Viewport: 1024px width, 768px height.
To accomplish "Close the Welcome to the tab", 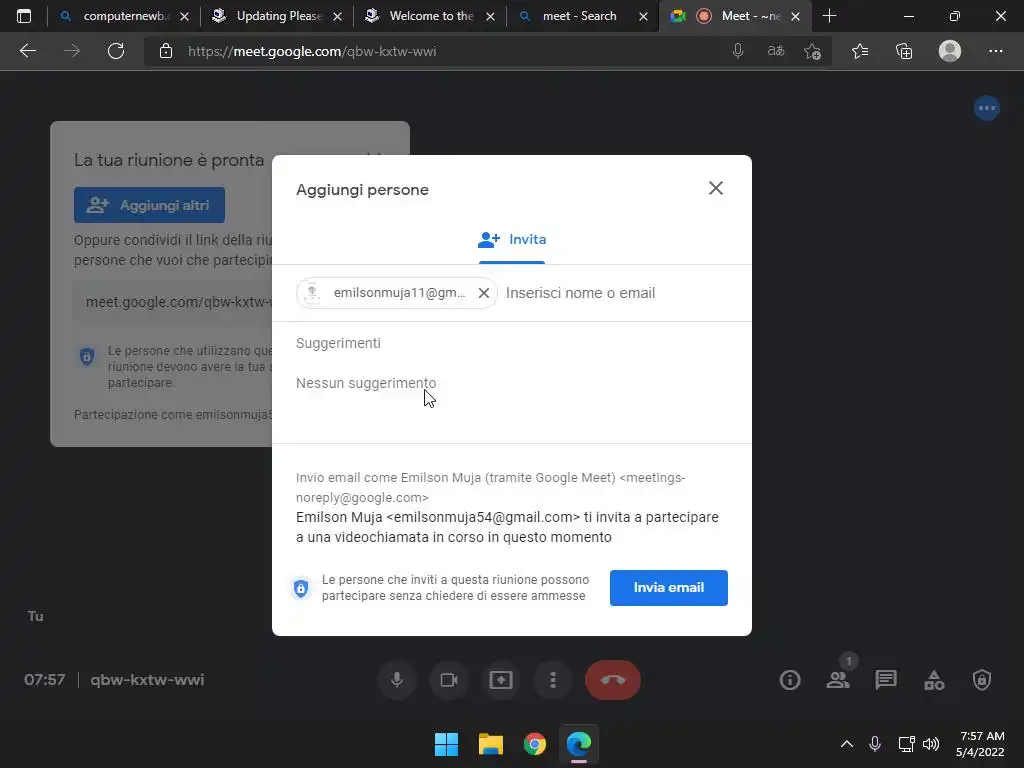I will pyautogui.click(x=490, y=16).
